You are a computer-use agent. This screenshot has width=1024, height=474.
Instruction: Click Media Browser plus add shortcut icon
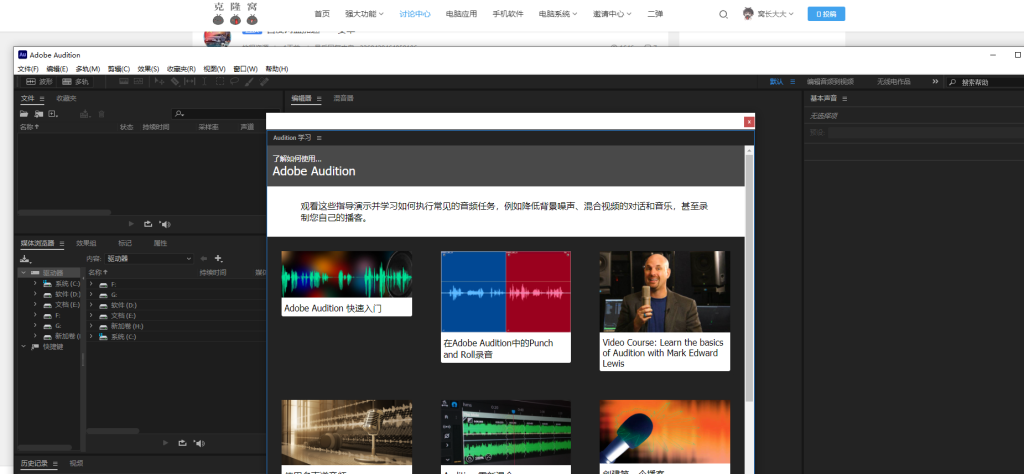[x=219, y=259]
